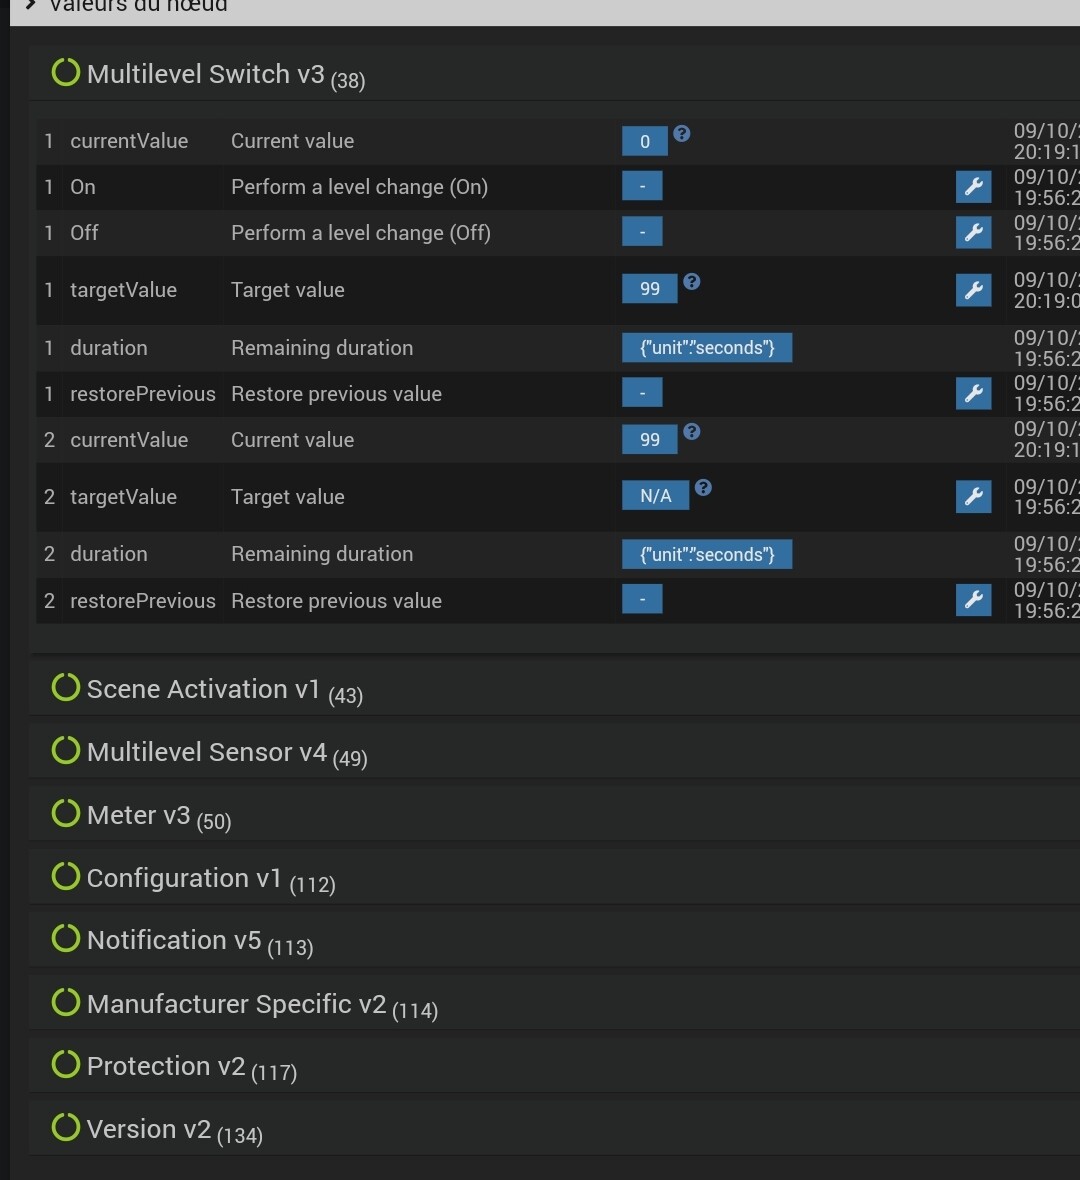Screen dimensions: 1080x1180
Task: Click endpoint 1 Remaining duration unit seconds value
Action: point(707,348)
